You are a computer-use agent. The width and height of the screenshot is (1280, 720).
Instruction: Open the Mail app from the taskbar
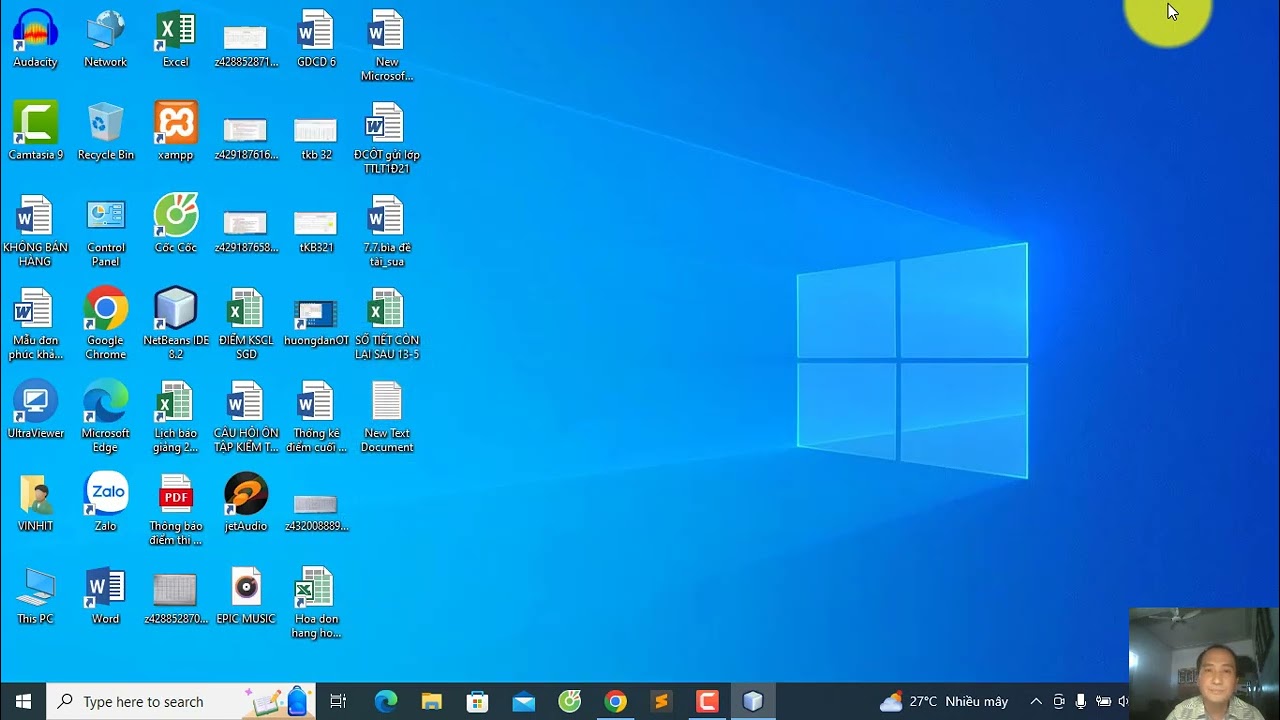(x=523, y=701)
